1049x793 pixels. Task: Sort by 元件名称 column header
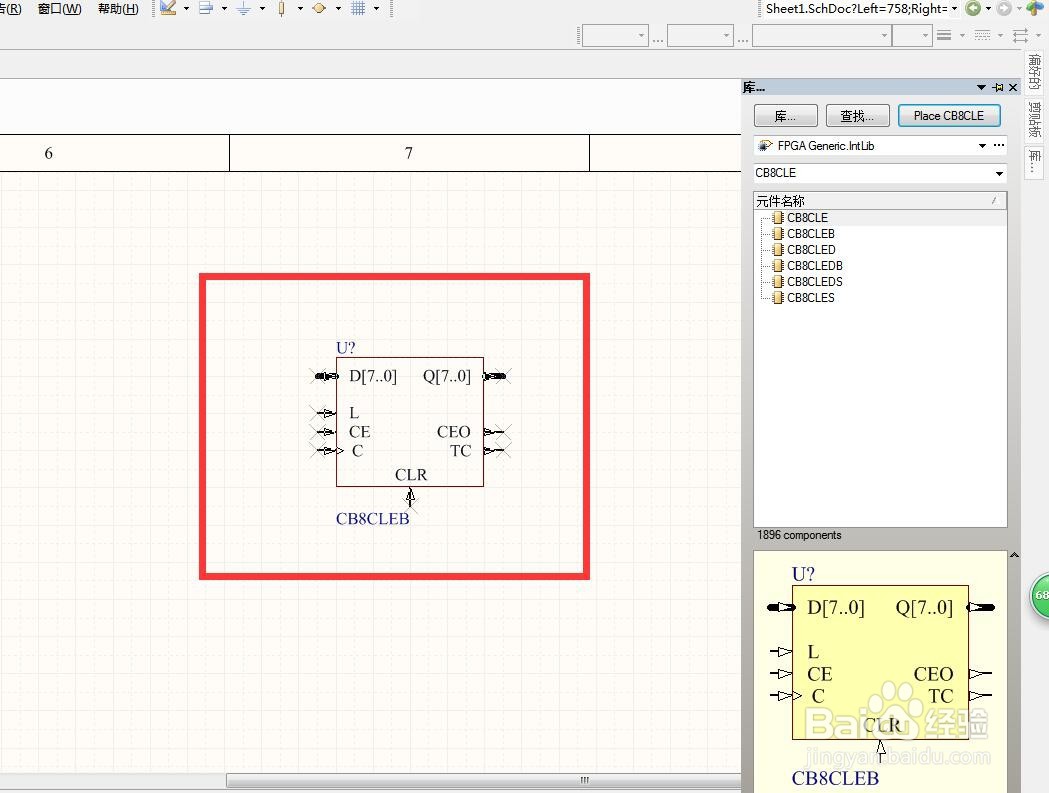(x=880, y=201)
